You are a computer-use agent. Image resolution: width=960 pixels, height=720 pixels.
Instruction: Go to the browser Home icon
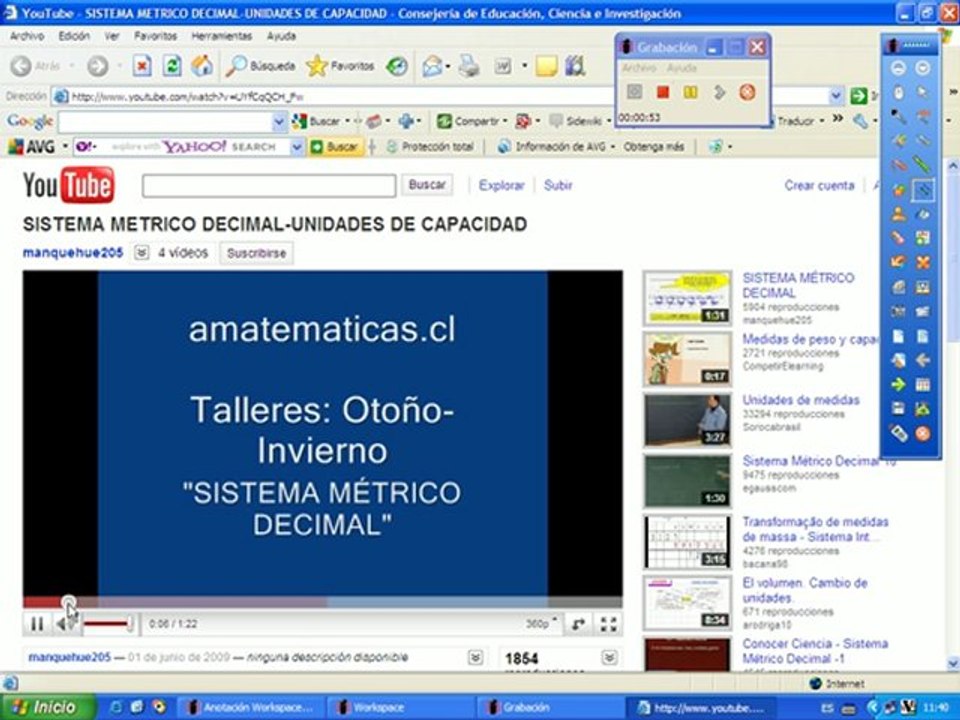pos(202,66)
